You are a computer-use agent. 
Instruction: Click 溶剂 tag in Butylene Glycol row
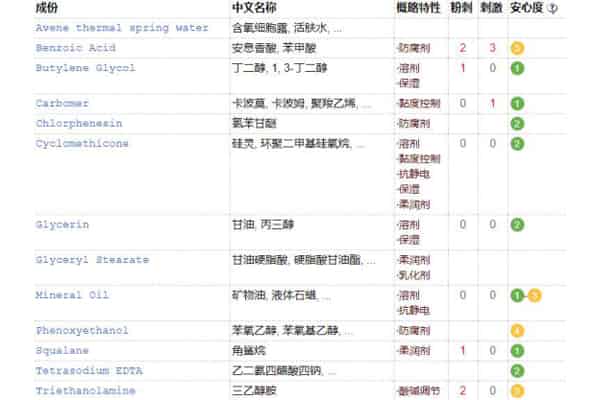pos(409,69)
